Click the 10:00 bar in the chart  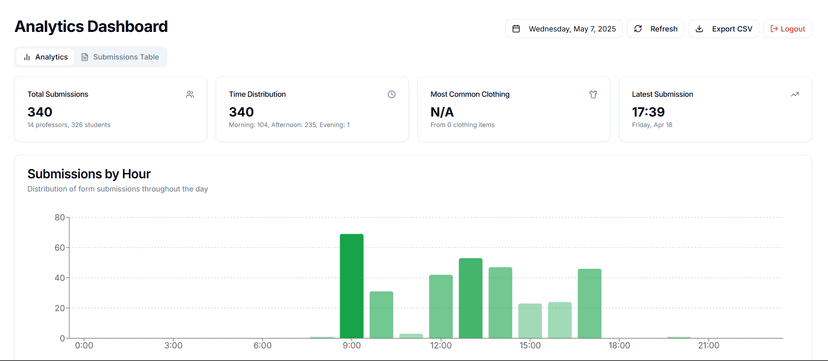[381, 315]
